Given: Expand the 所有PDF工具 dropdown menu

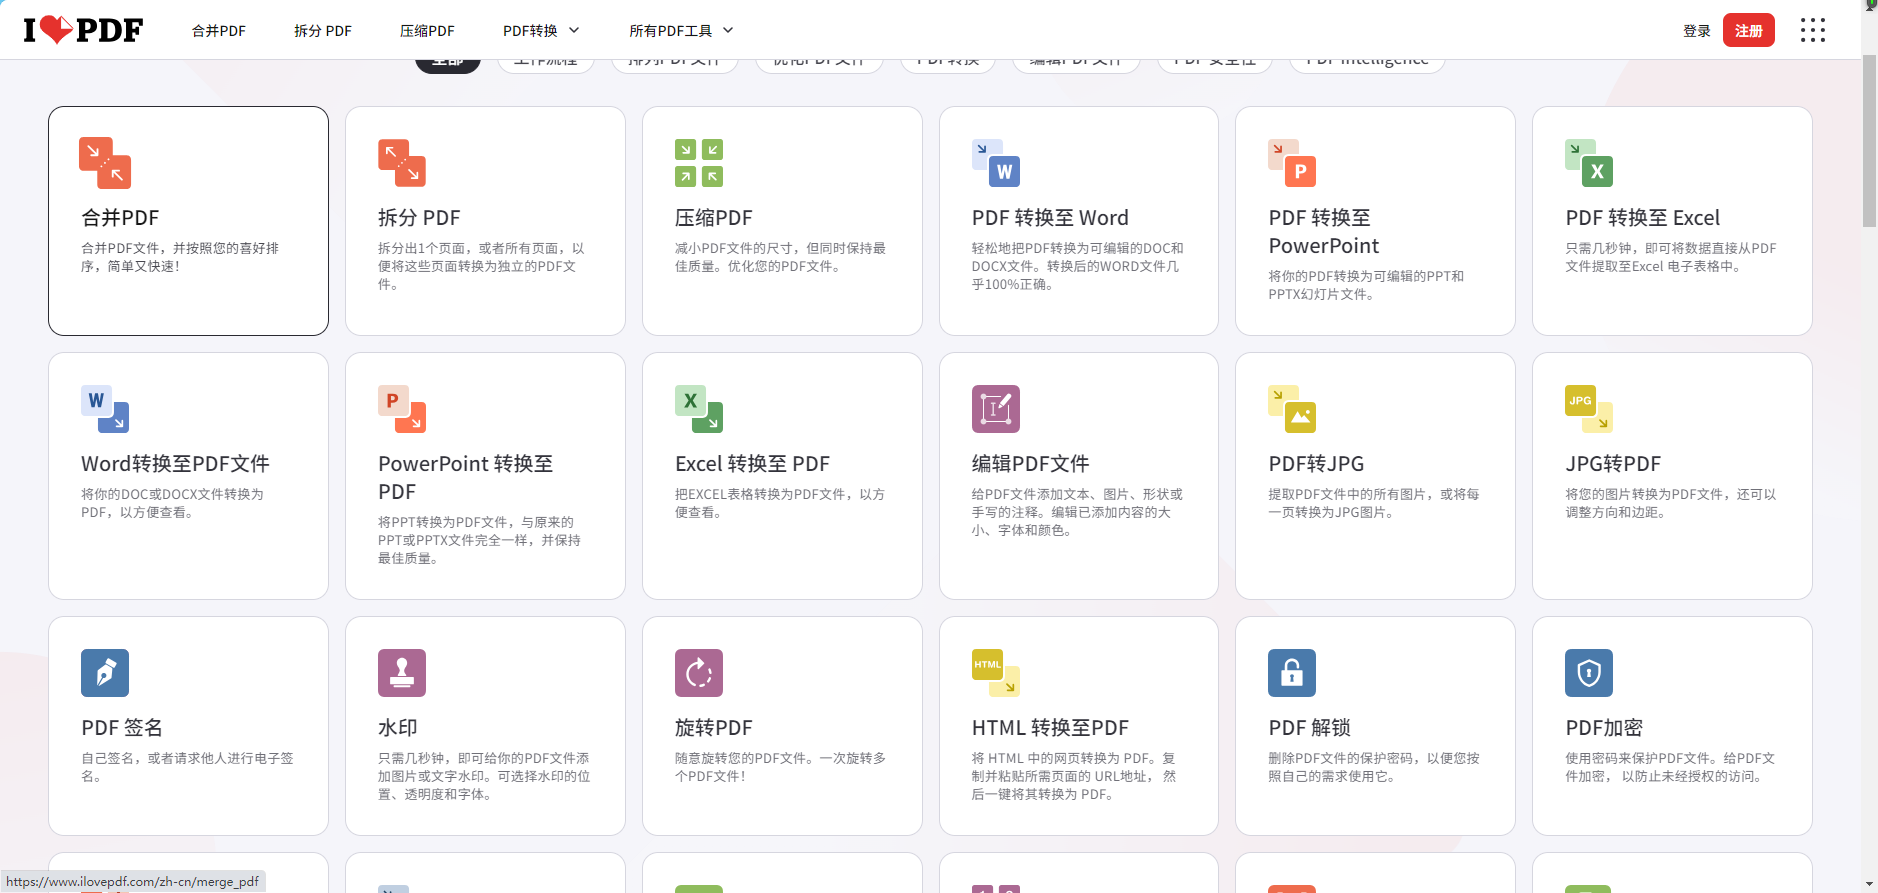Looking at the screenshot, I should tap(681, 31).
